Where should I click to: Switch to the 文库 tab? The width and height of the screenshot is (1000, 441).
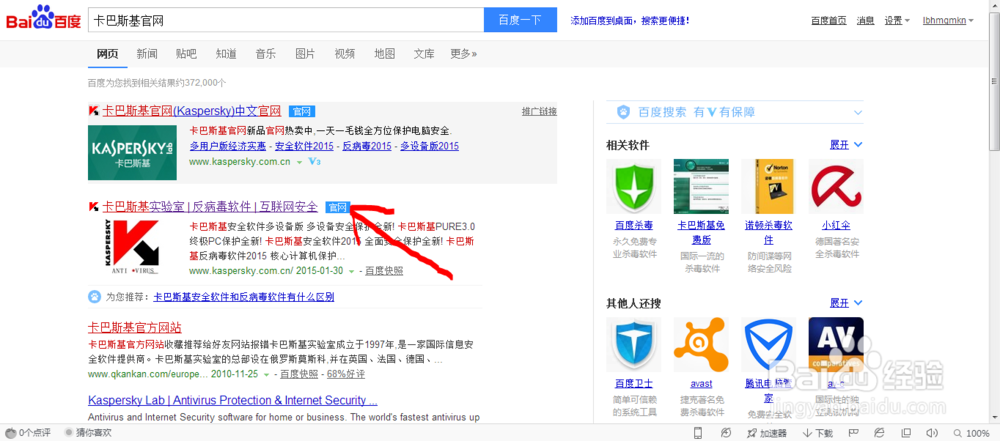coord(424,54)
